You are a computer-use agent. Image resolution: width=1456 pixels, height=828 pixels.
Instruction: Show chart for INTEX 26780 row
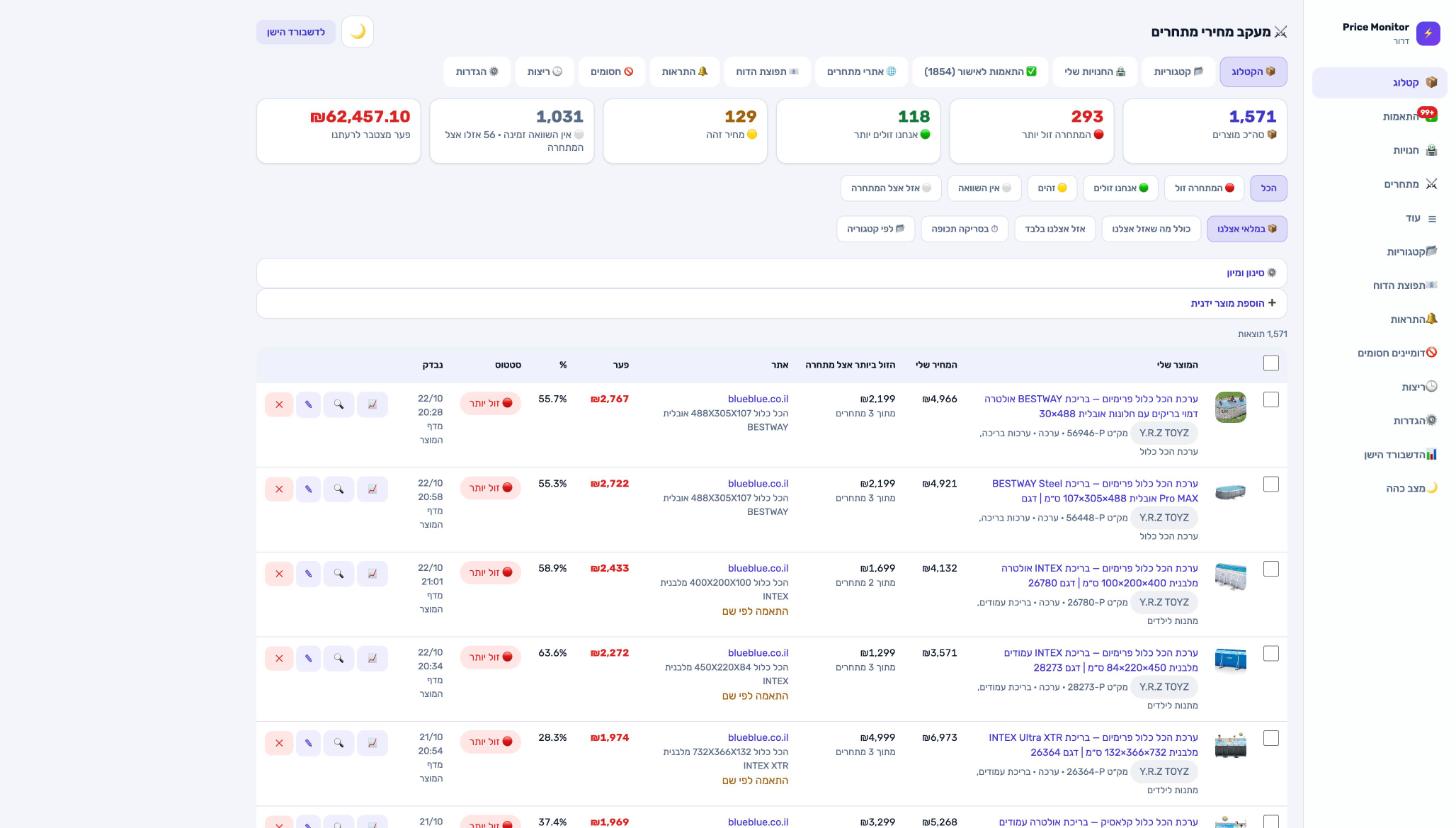coord(372,574)
